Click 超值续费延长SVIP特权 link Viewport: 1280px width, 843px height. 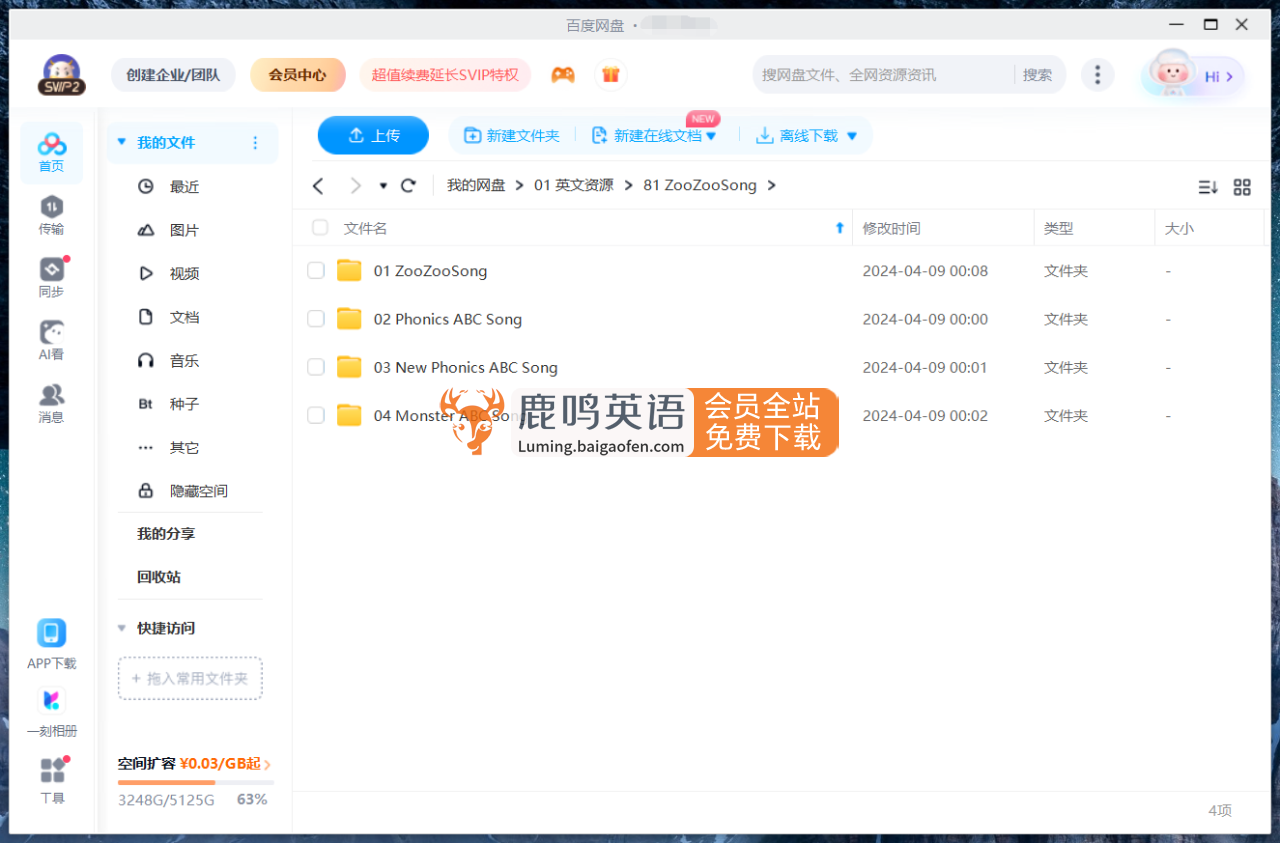(445, 75)
